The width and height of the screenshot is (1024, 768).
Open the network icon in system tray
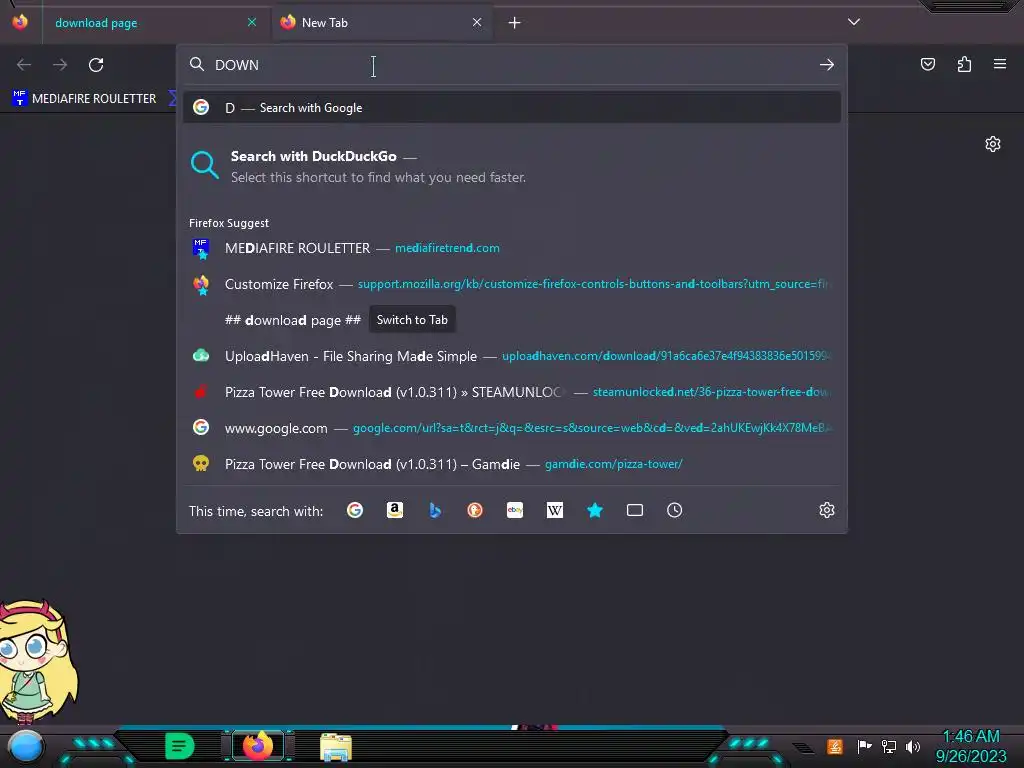click(889, 746)
